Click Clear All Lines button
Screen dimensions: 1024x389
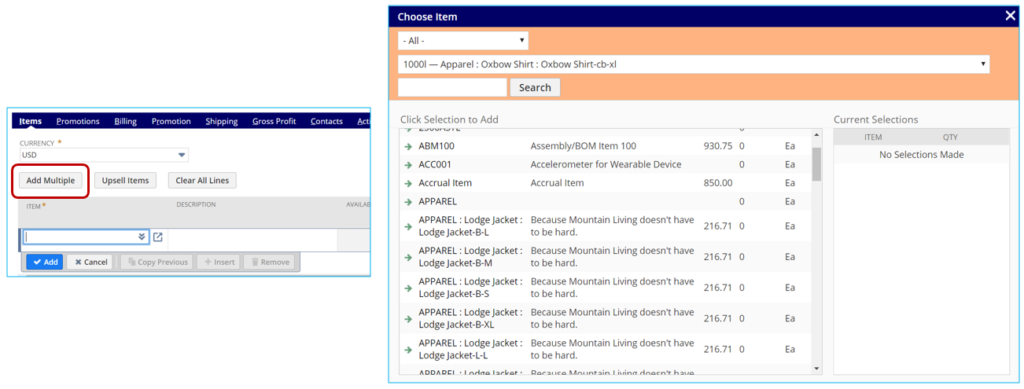[x=202, y=180]
